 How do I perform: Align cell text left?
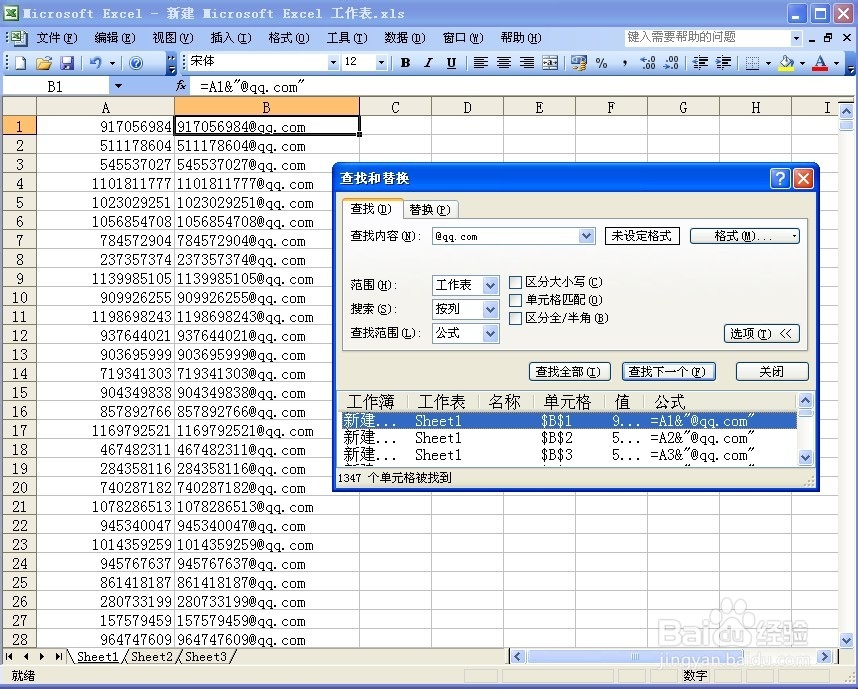coord(480,63)
